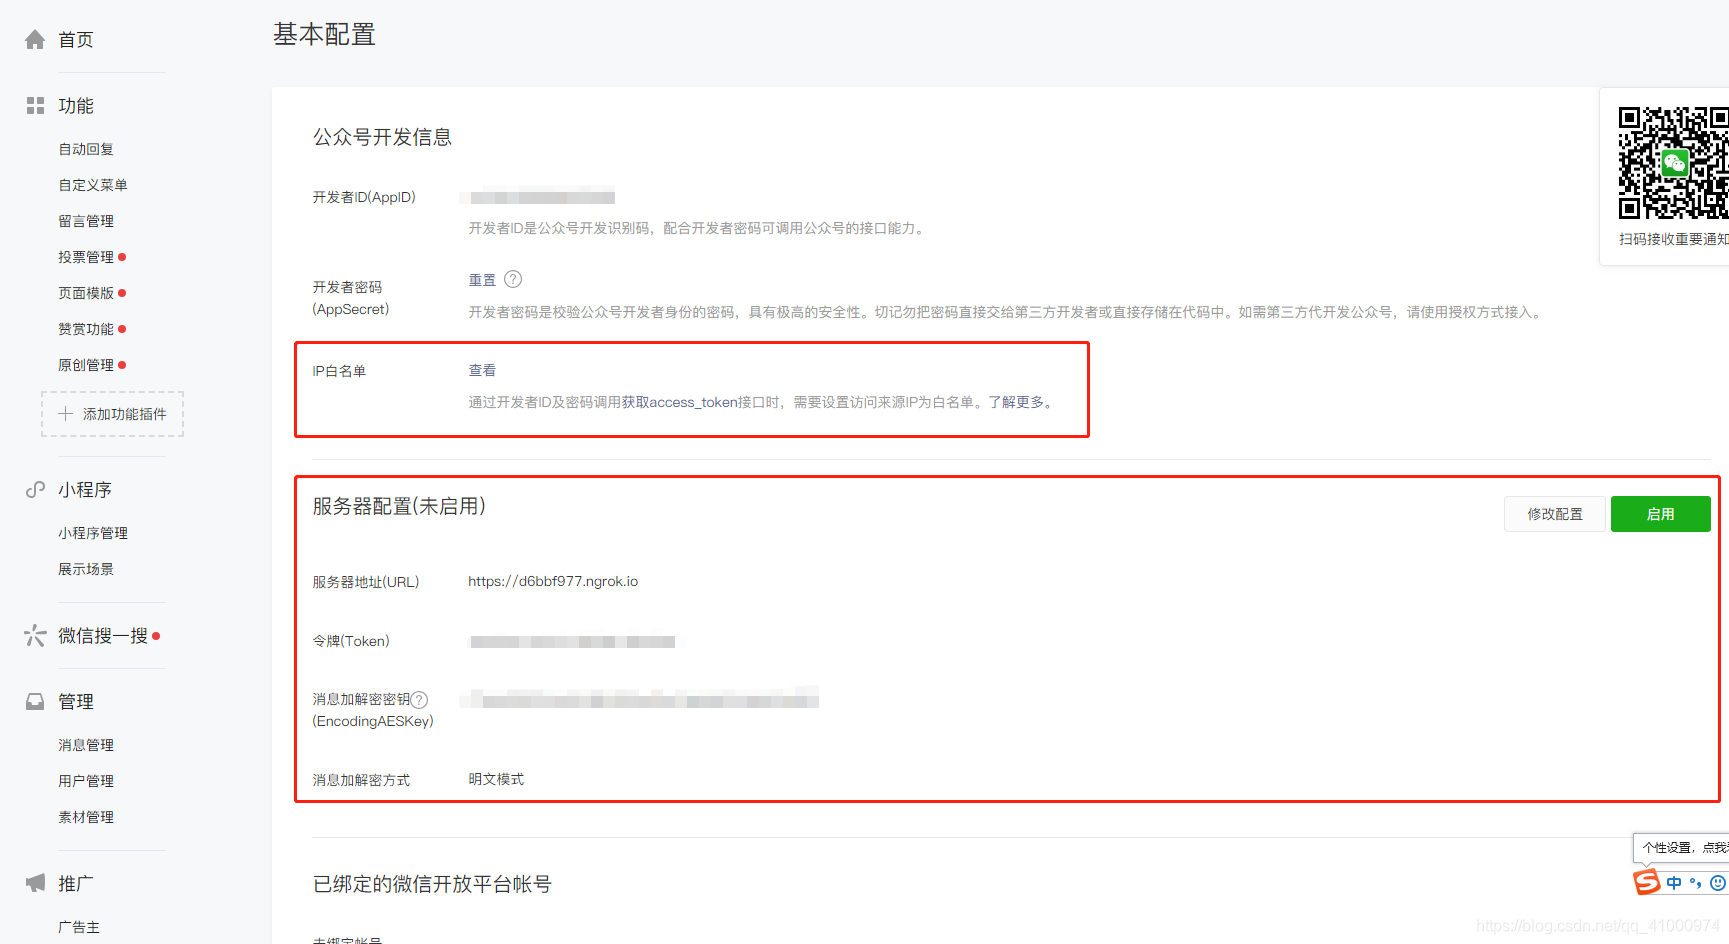Go to 留言管理
Image resolution: width=1729 pixels, height=944 pixels.
86,221
